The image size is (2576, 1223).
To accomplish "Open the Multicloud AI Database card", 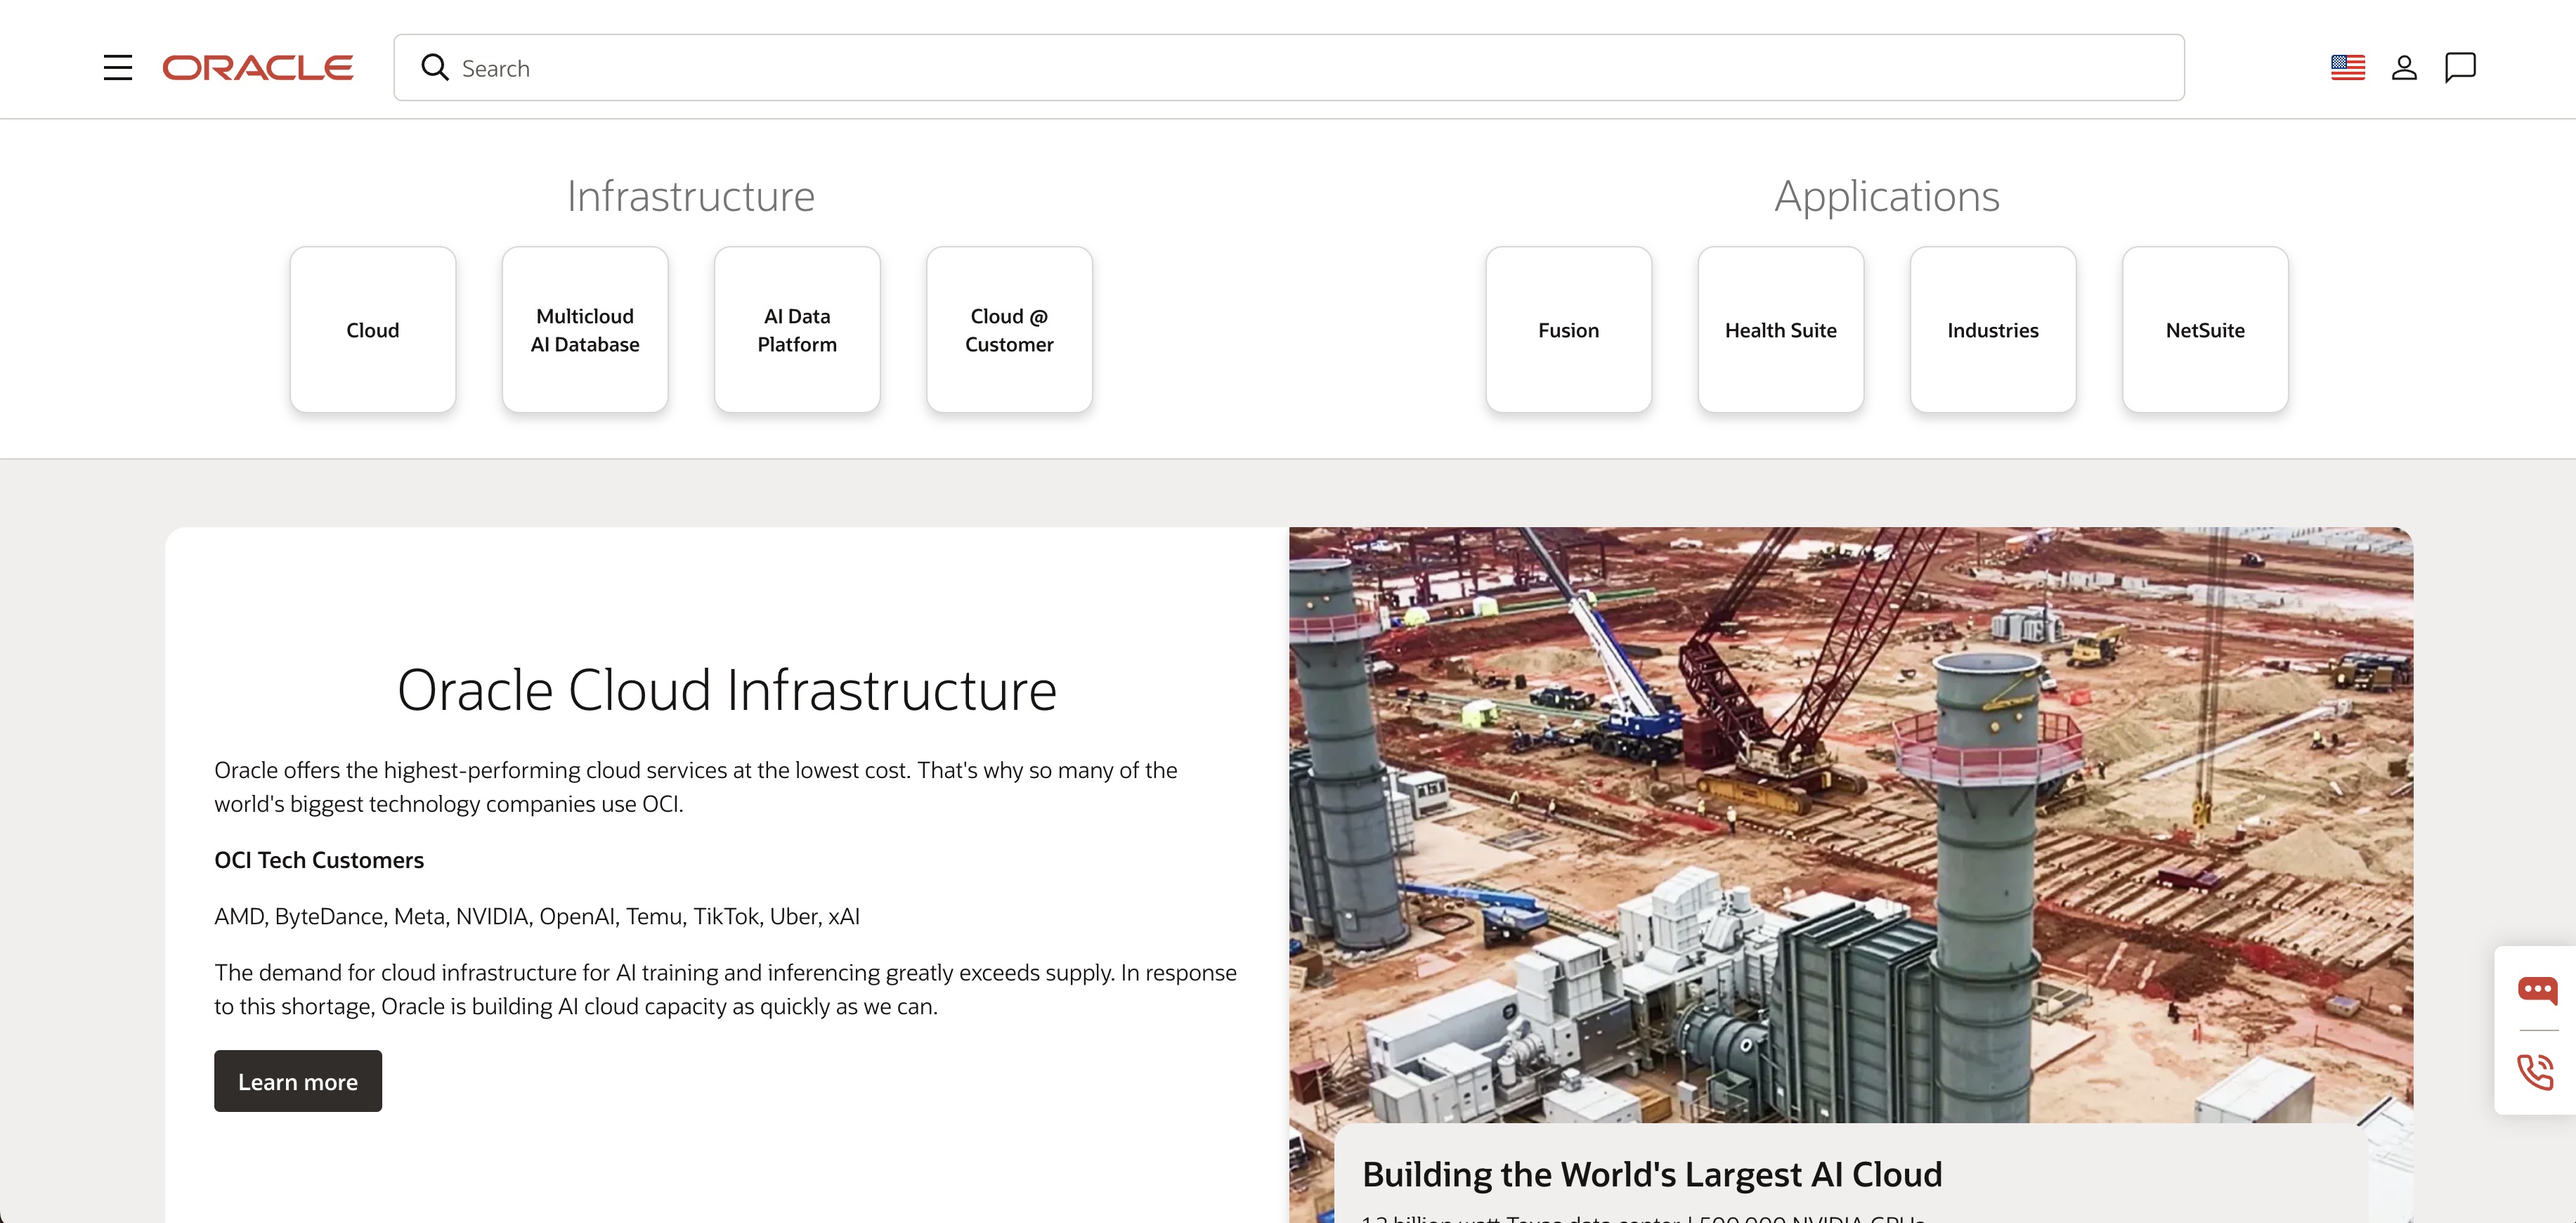I will pyautogui.click(x=585, y=330).
